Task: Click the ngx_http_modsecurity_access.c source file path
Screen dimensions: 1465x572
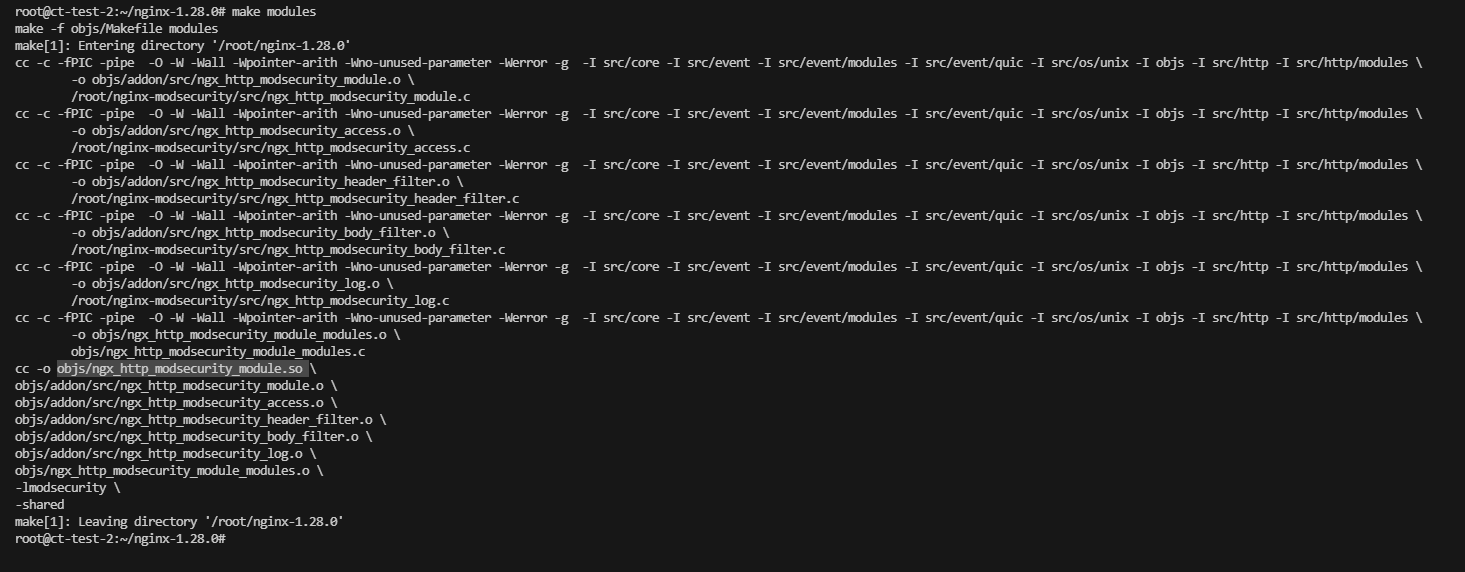Action: pyautogui.click(x=270, y=148)
